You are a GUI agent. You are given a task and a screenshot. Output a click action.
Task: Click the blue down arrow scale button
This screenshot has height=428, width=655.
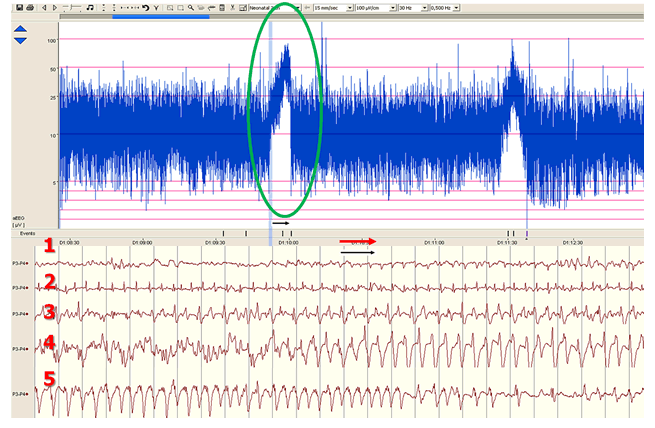[21, 41]
